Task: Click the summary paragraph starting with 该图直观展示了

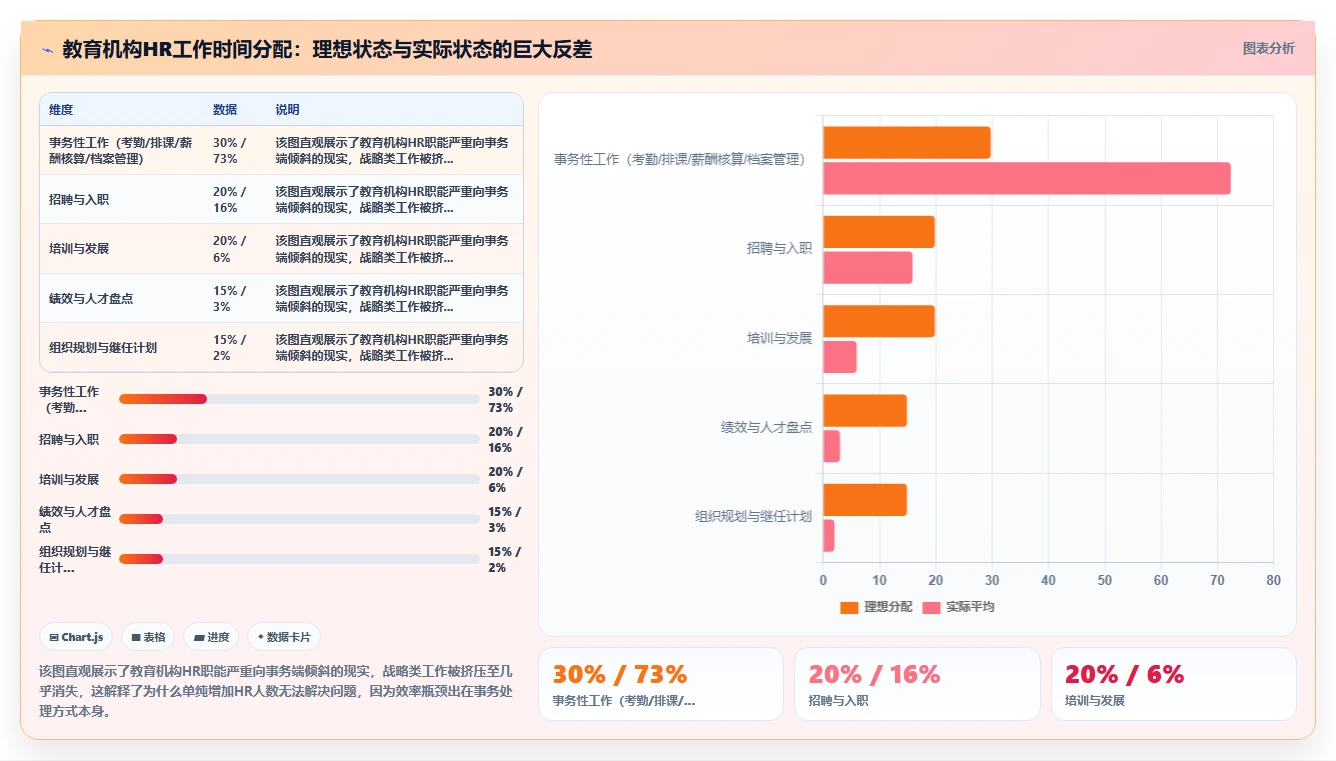Action: click(x=277, y=691)
